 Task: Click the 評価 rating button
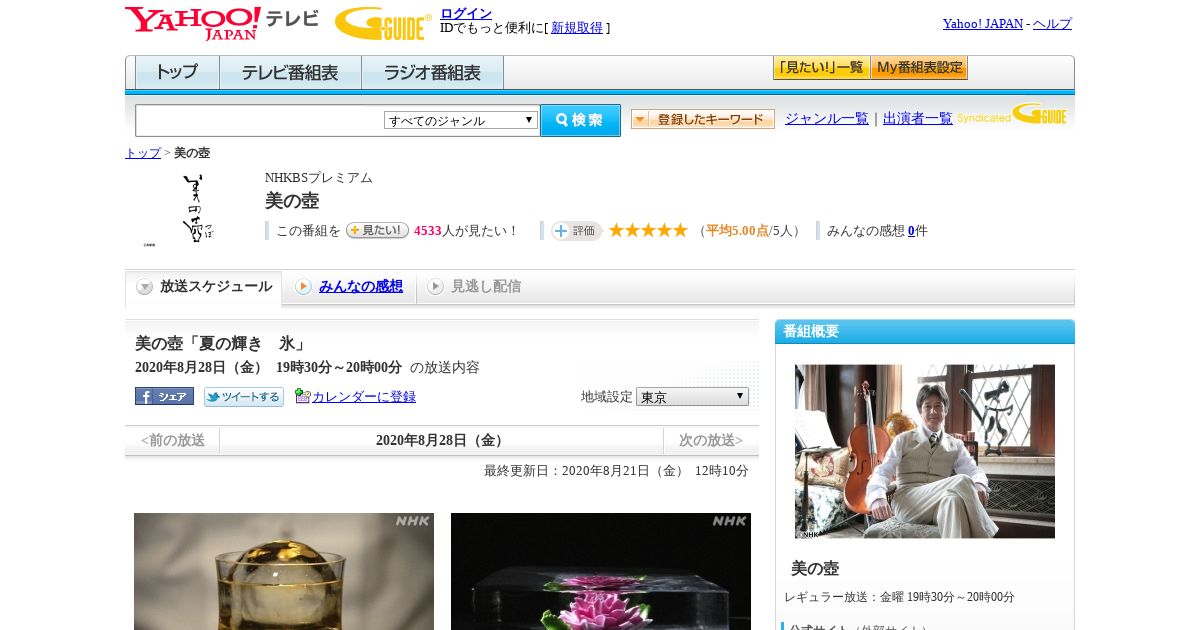(x=576, y=231)
